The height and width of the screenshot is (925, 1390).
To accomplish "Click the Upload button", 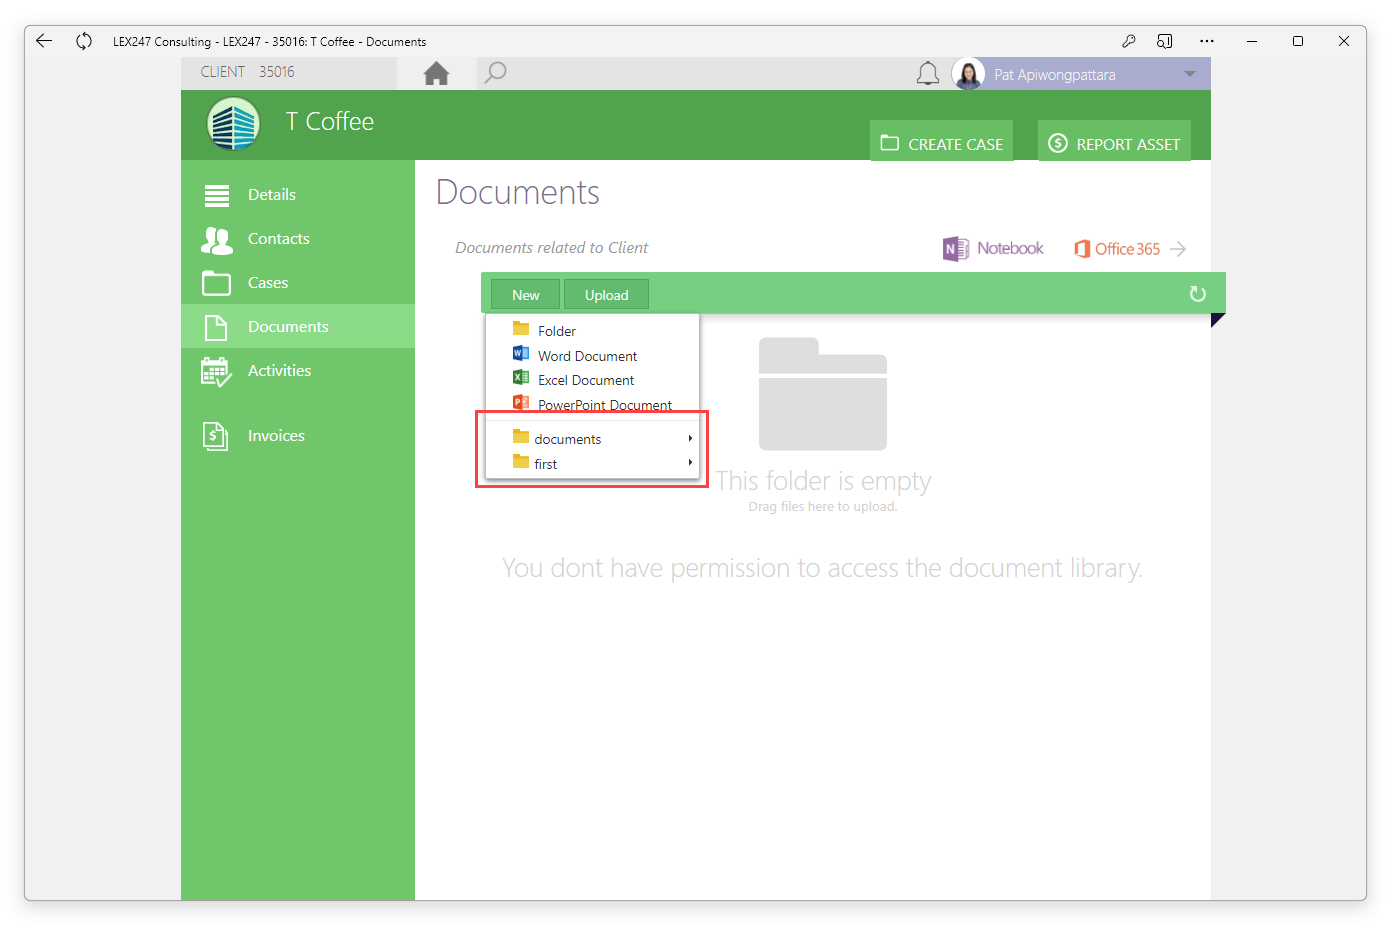I will coord(606,295).
